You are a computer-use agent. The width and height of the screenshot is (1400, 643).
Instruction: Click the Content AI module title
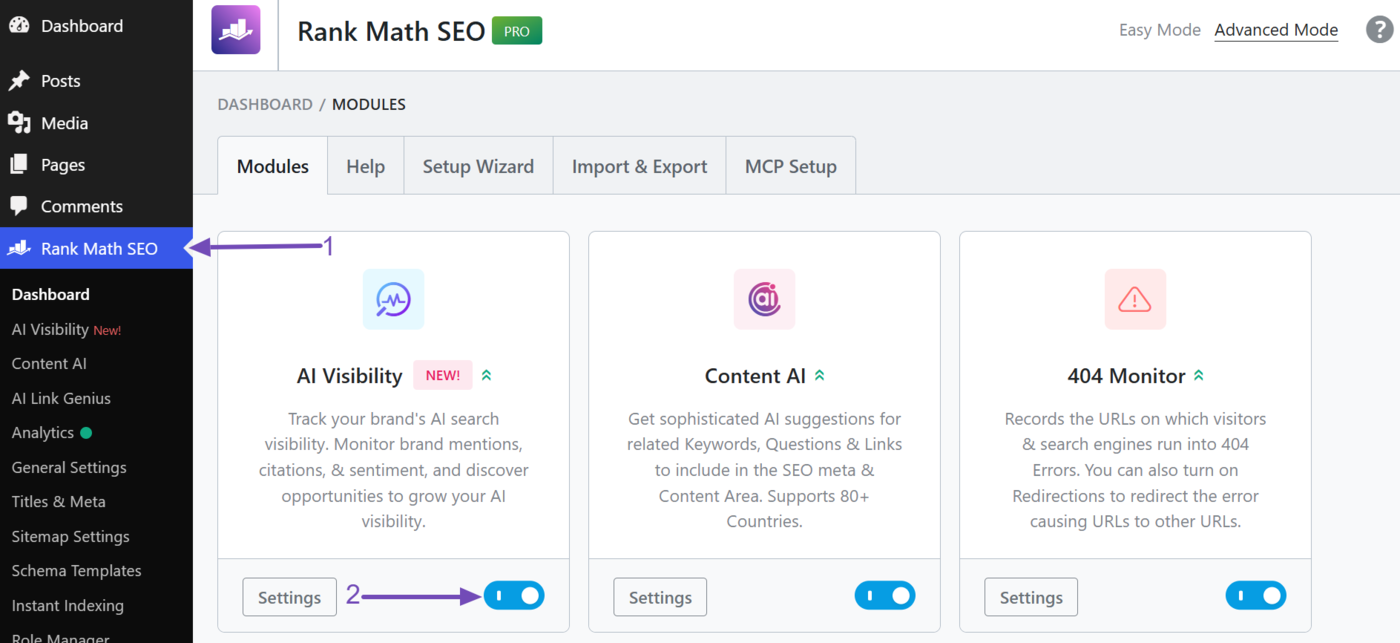(755, 376)
